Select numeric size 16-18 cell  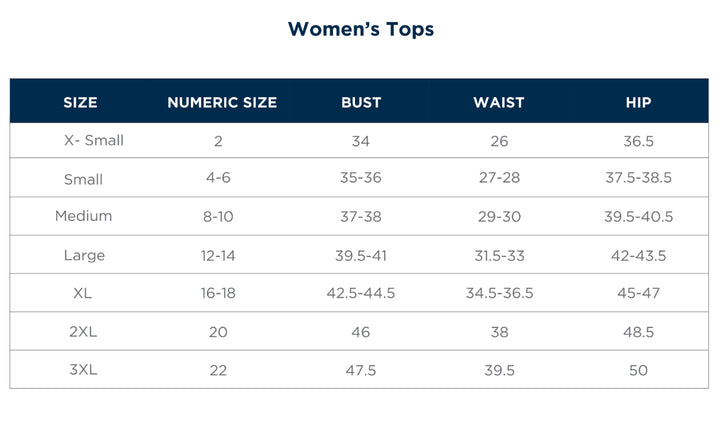218,293
